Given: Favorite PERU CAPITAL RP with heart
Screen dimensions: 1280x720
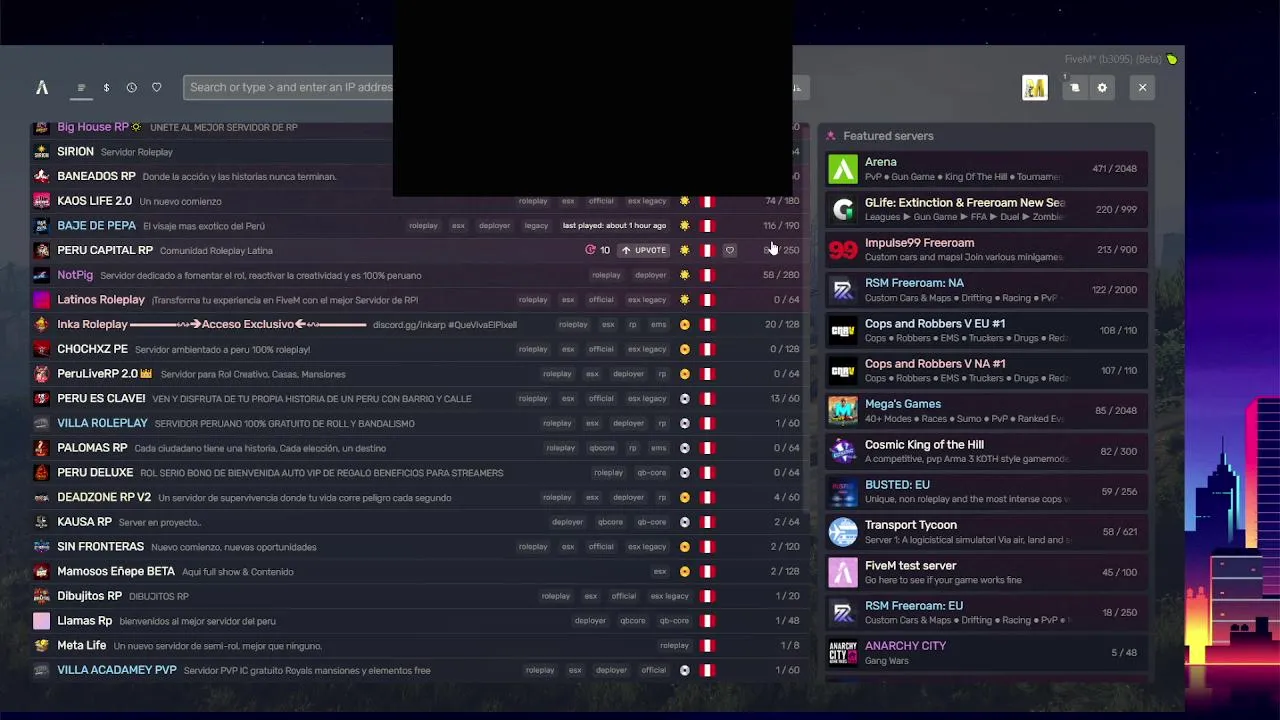Looking at the screenshot, I should coord(729,250).
